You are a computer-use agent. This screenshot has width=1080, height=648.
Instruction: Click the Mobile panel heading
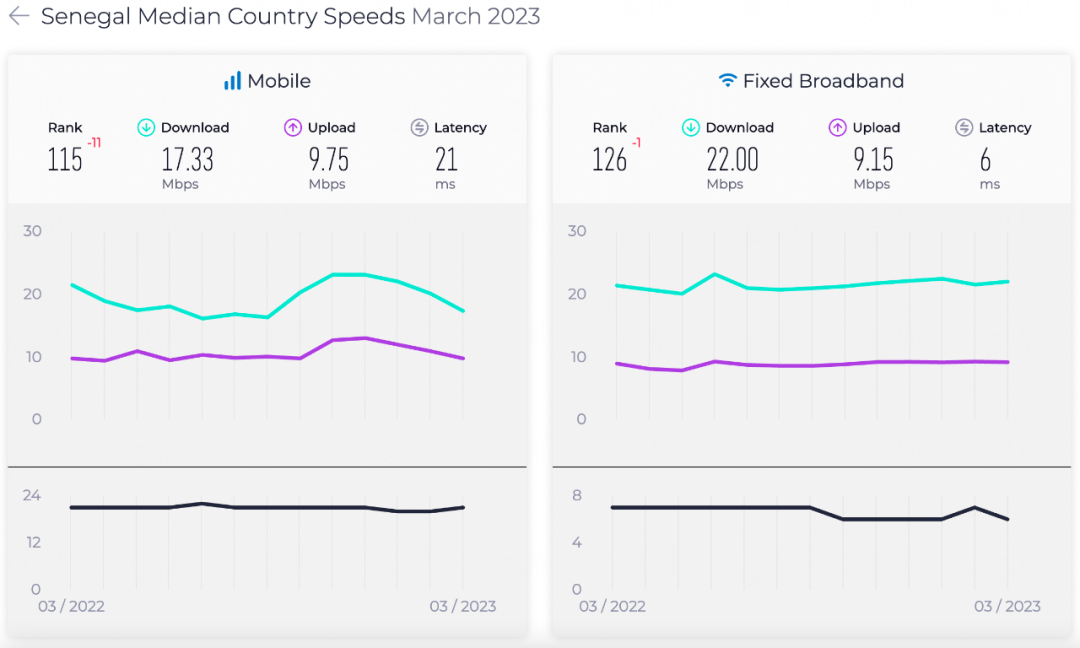click(x=279, y=81)
